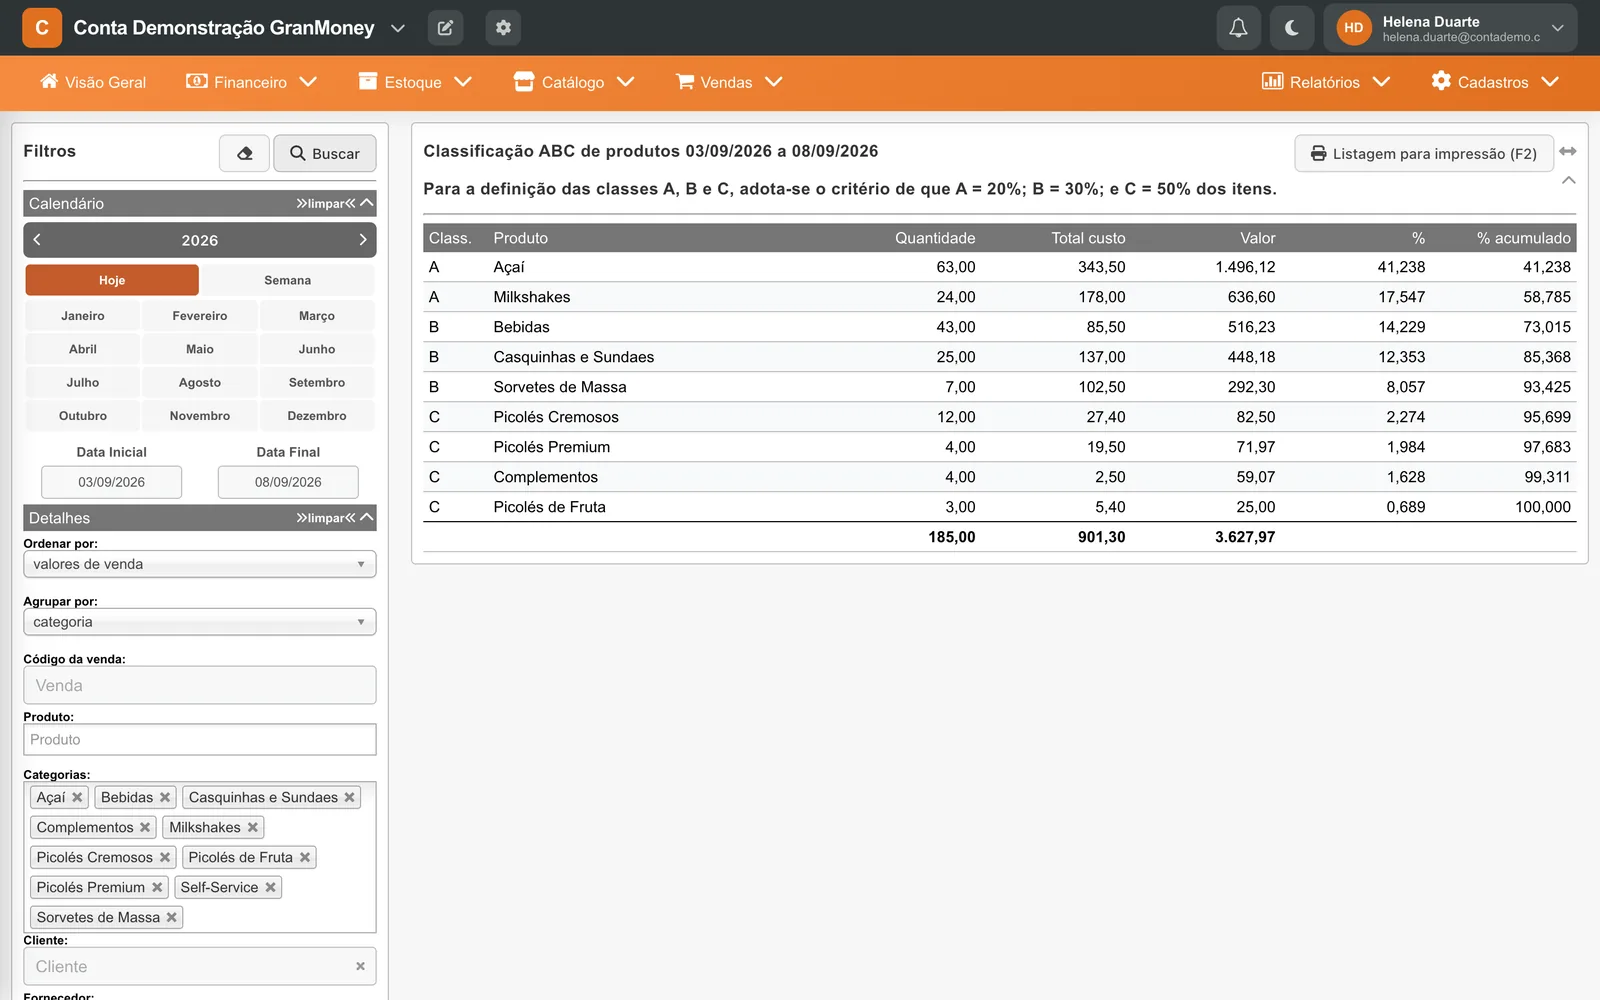Viewport: 1600px width, 1000px height.
Task: Toggle dark mode moon icon
Action: pos(1292,28)
